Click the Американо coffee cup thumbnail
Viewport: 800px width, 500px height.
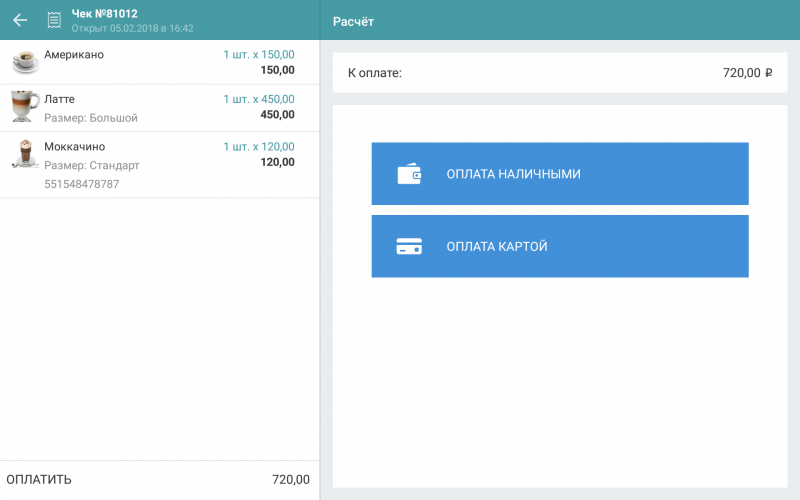[25, 62]
